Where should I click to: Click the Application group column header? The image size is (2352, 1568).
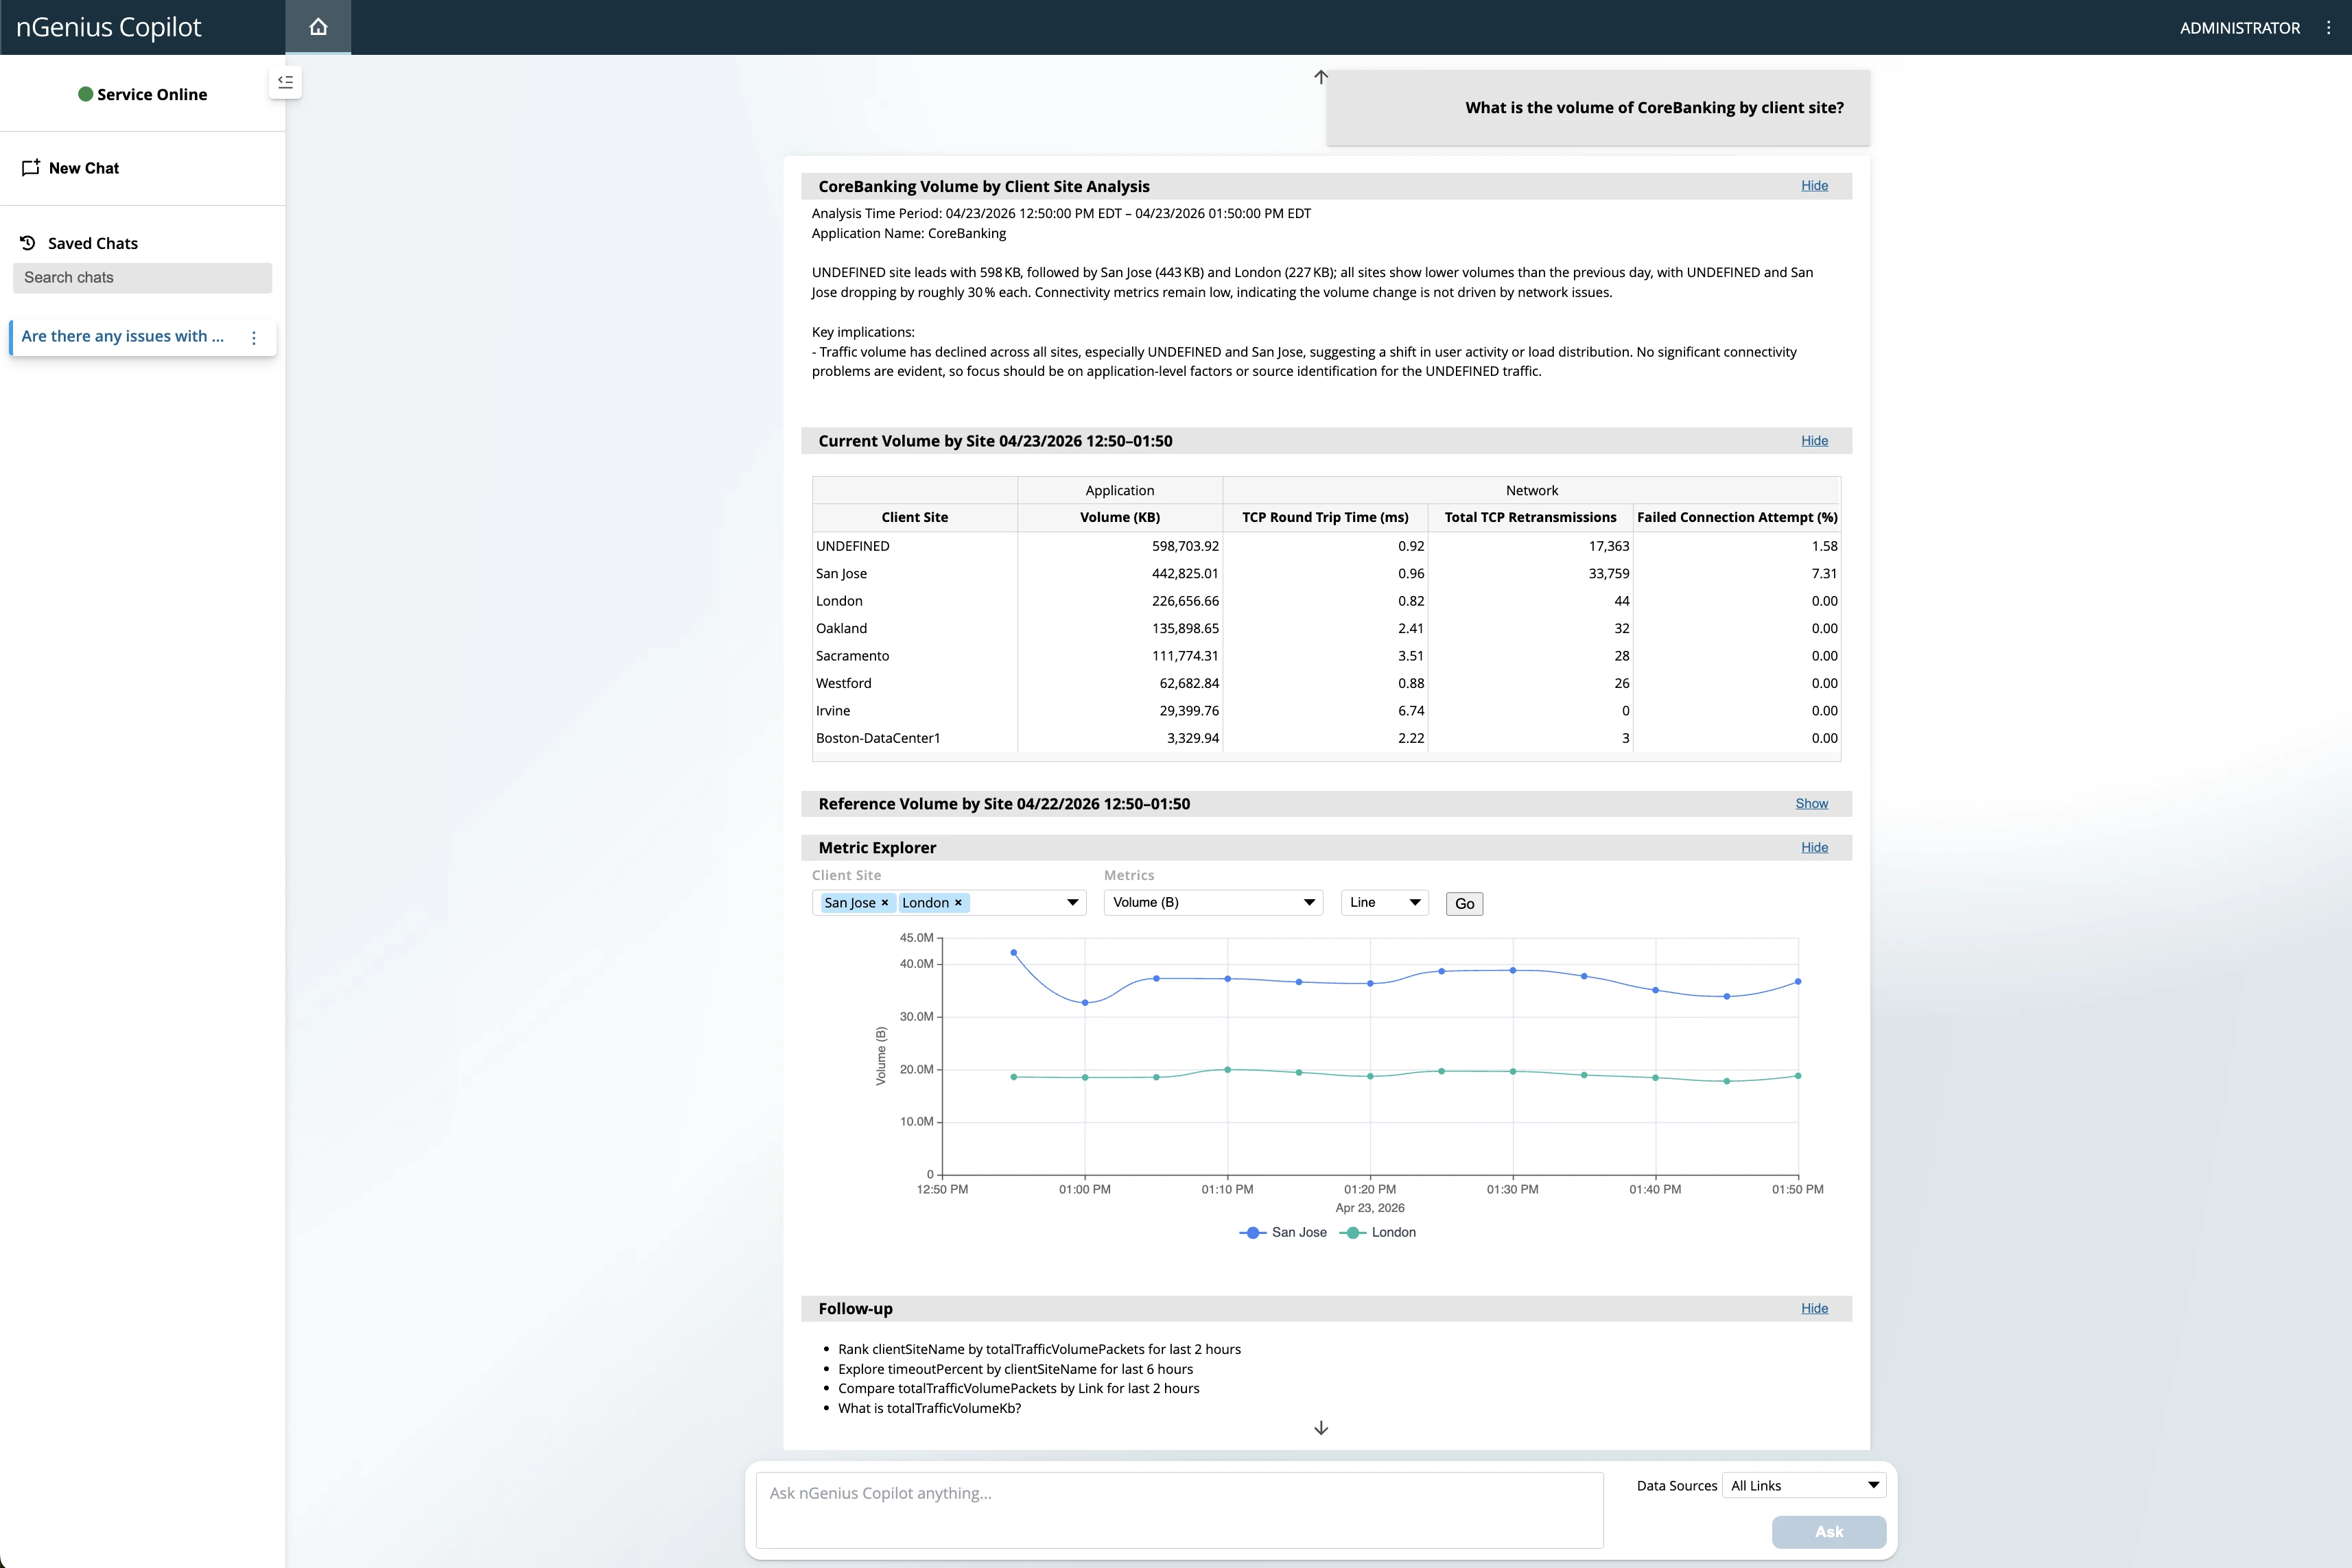[x=1119, y=491]
